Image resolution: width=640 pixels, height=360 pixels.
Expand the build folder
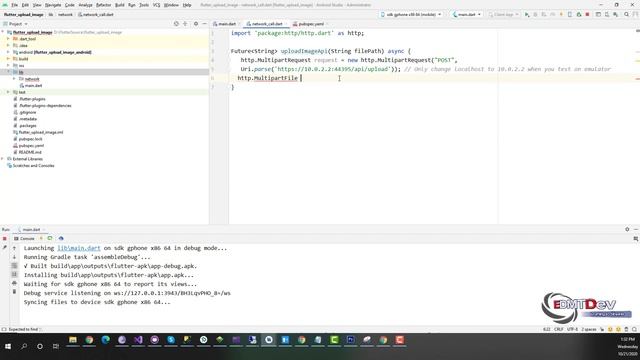click(x=8, y=59)
